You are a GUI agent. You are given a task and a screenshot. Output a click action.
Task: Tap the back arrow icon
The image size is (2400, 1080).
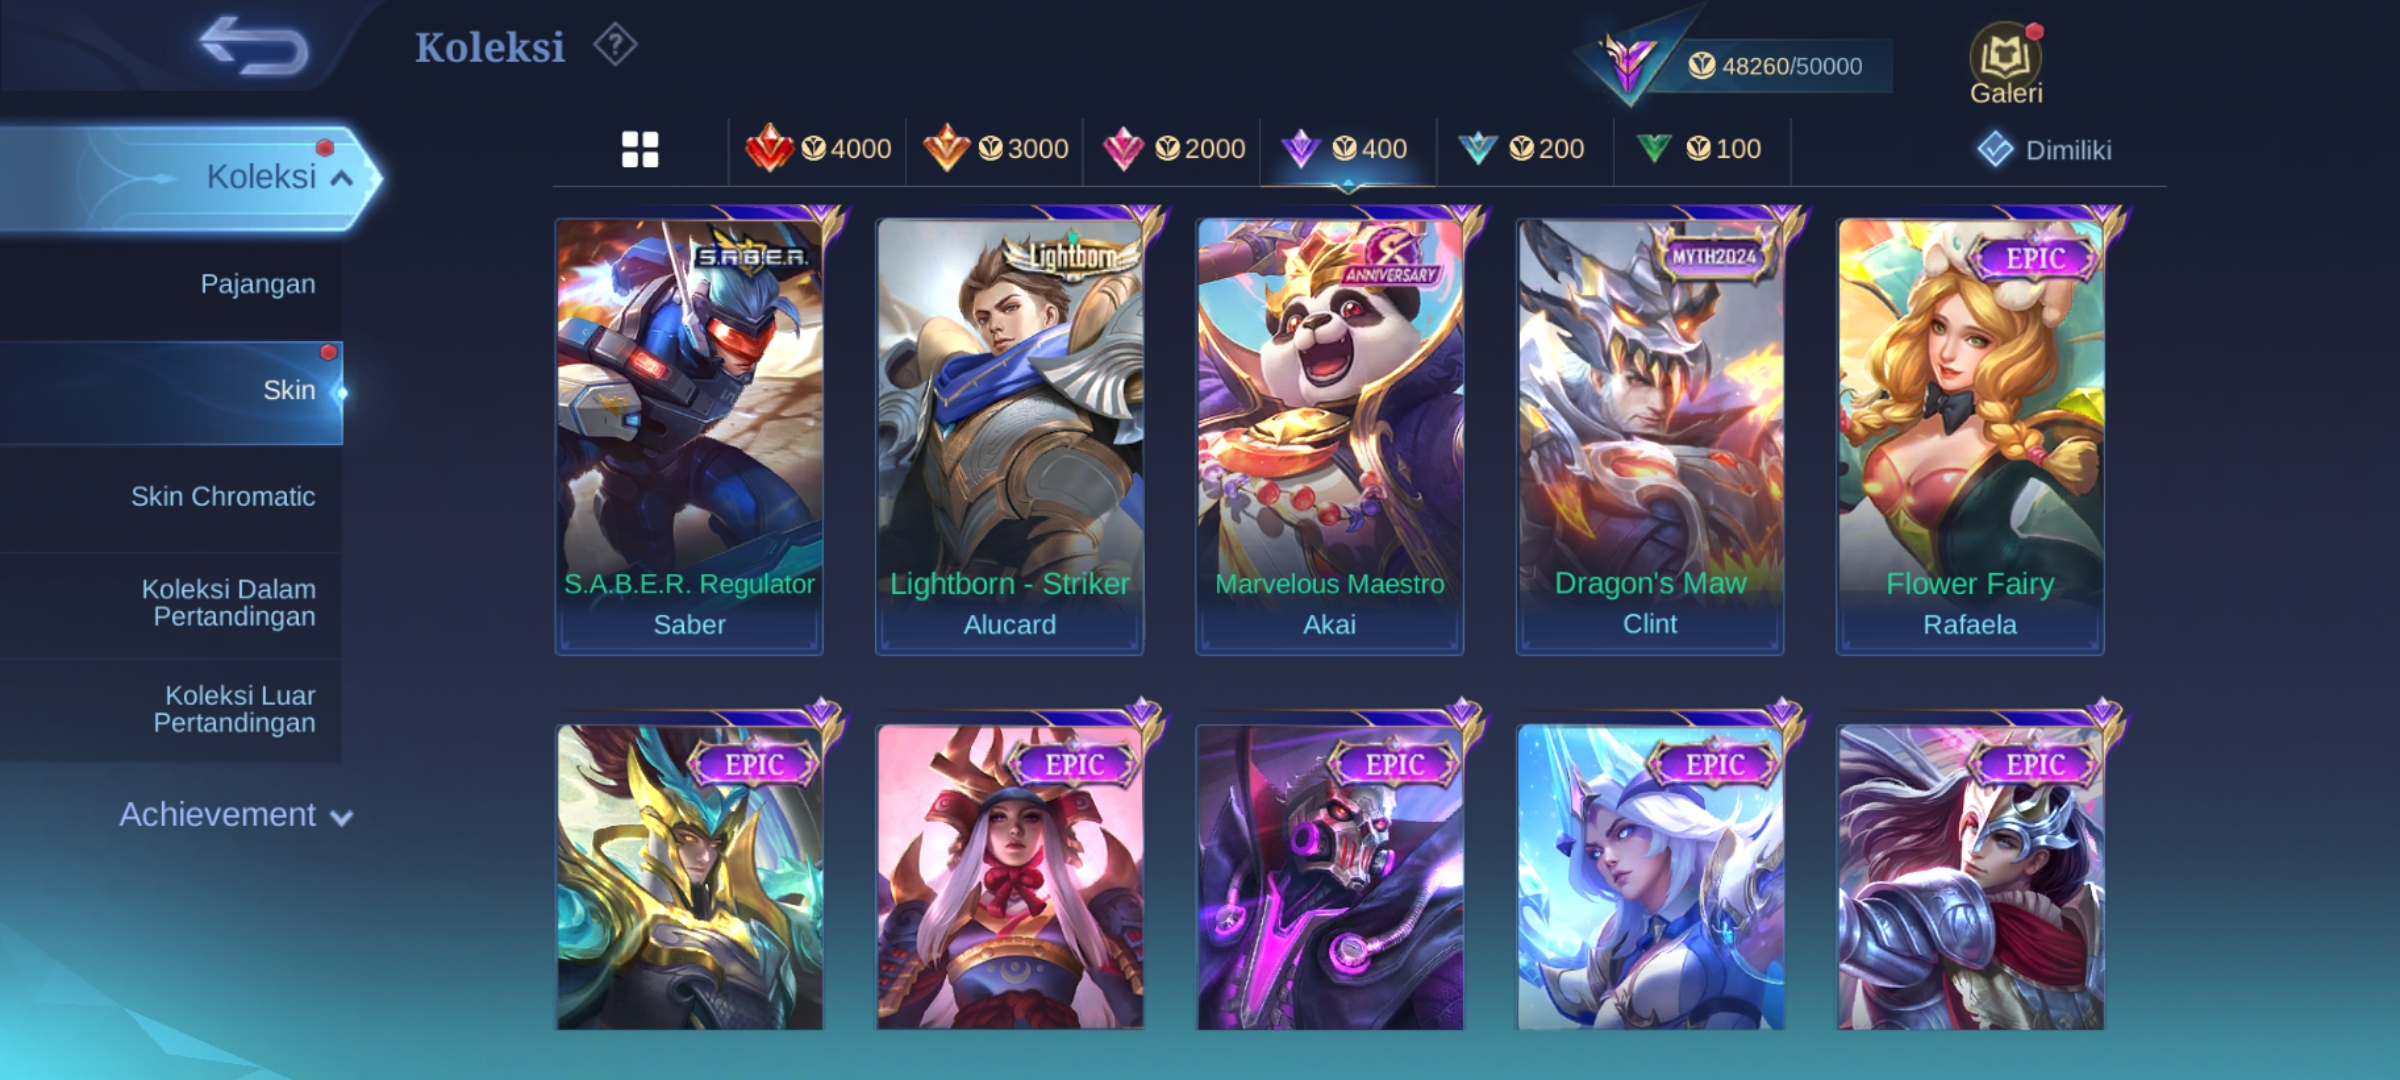click(254, 46)
